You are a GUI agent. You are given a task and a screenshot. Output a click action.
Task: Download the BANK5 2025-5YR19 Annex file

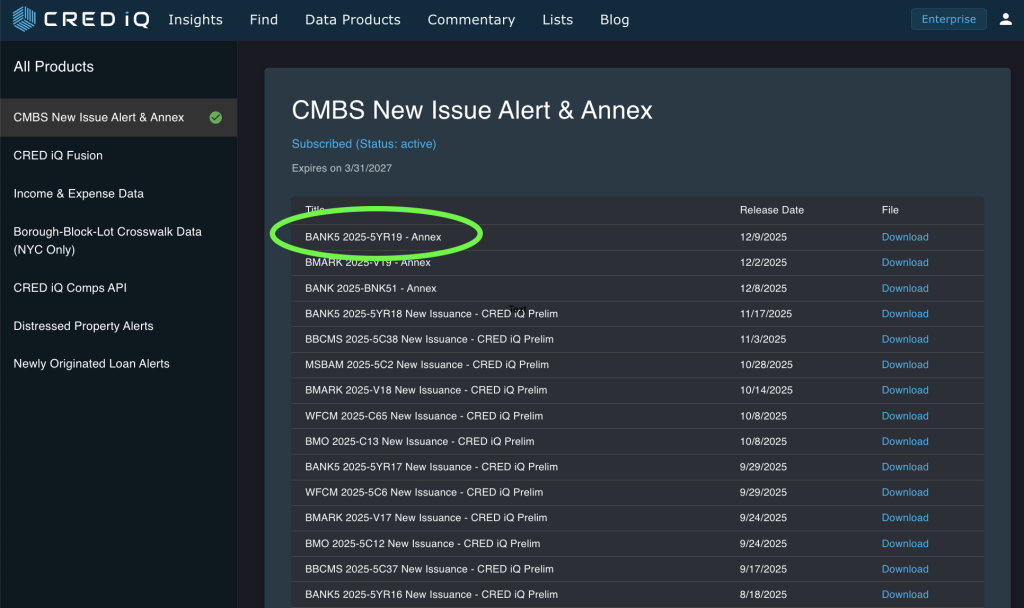pyautogui.click(x=904, y=237)
